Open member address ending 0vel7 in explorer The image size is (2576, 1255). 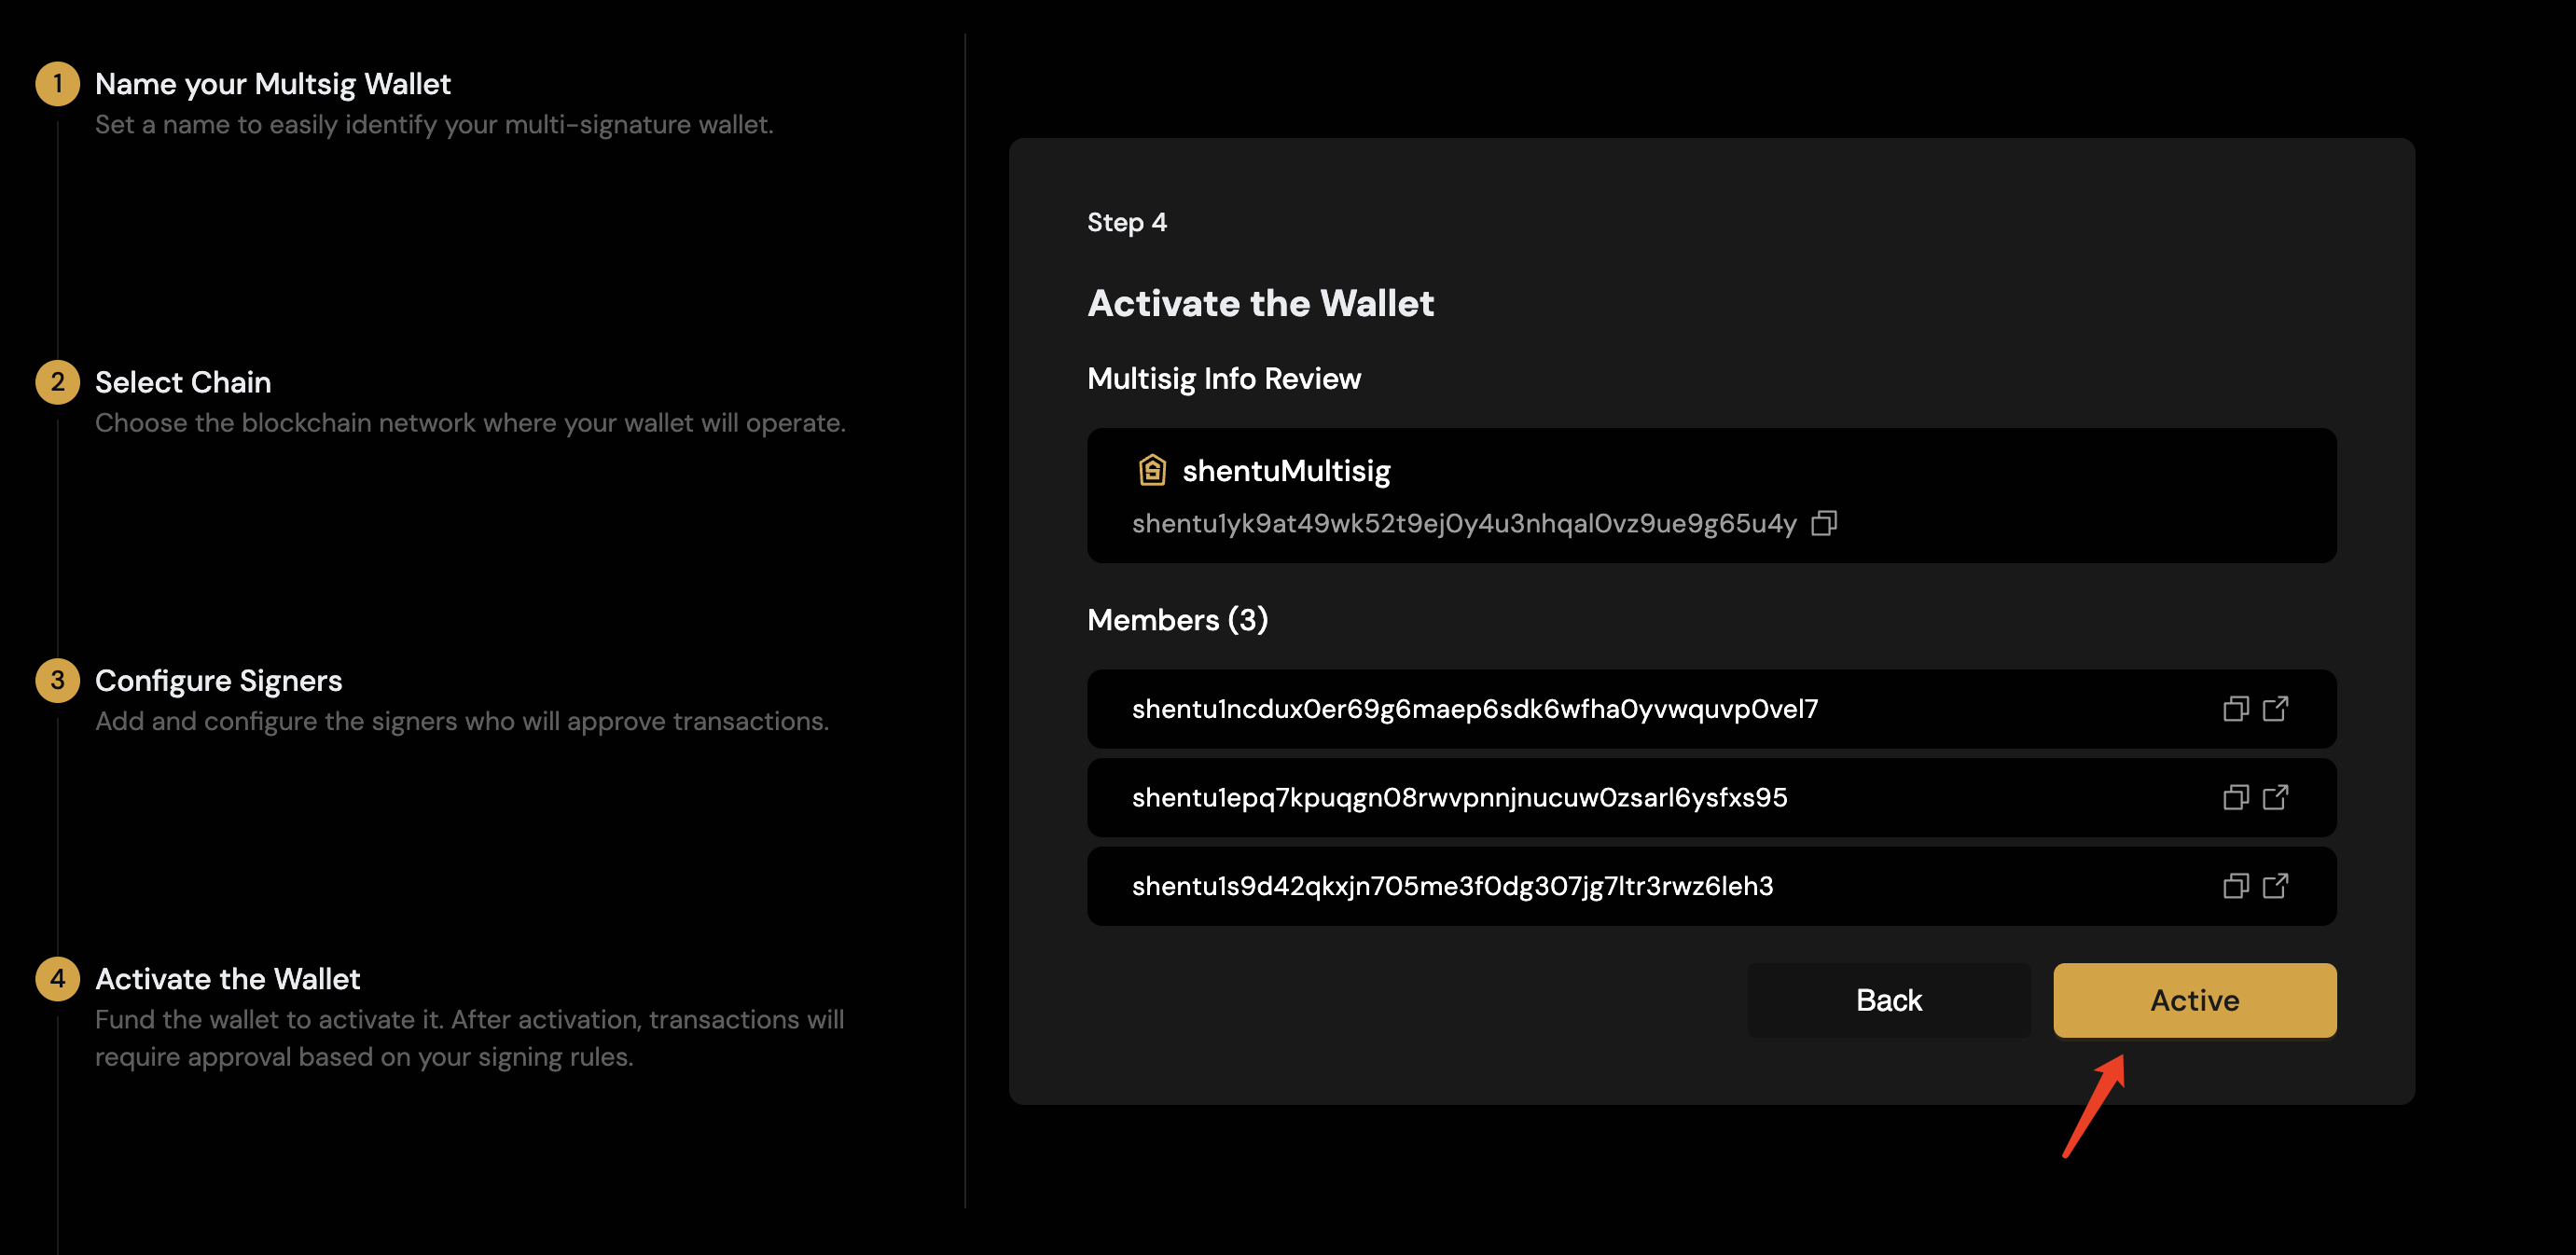2276,709
